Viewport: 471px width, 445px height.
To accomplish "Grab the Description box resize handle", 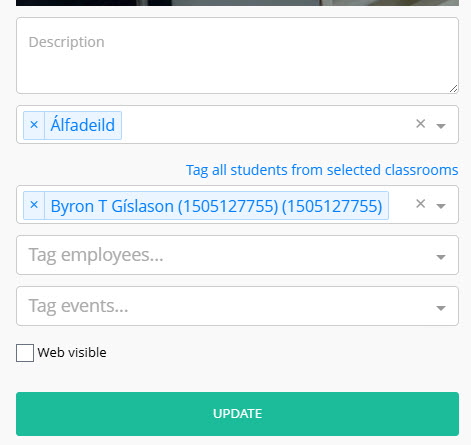I will [x=453, y=89].
